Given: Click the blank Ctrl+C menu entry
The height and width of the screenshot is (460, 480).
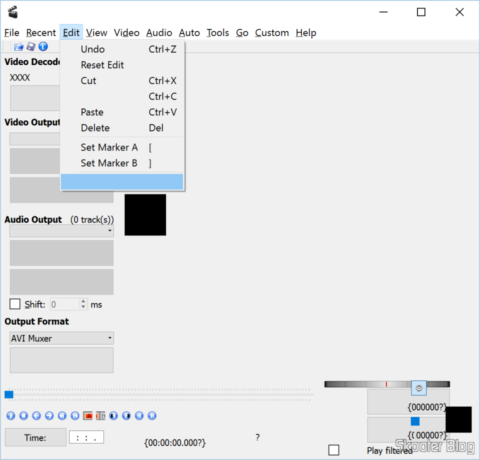Looking at the screenshot, I should (x=122, y=96).
